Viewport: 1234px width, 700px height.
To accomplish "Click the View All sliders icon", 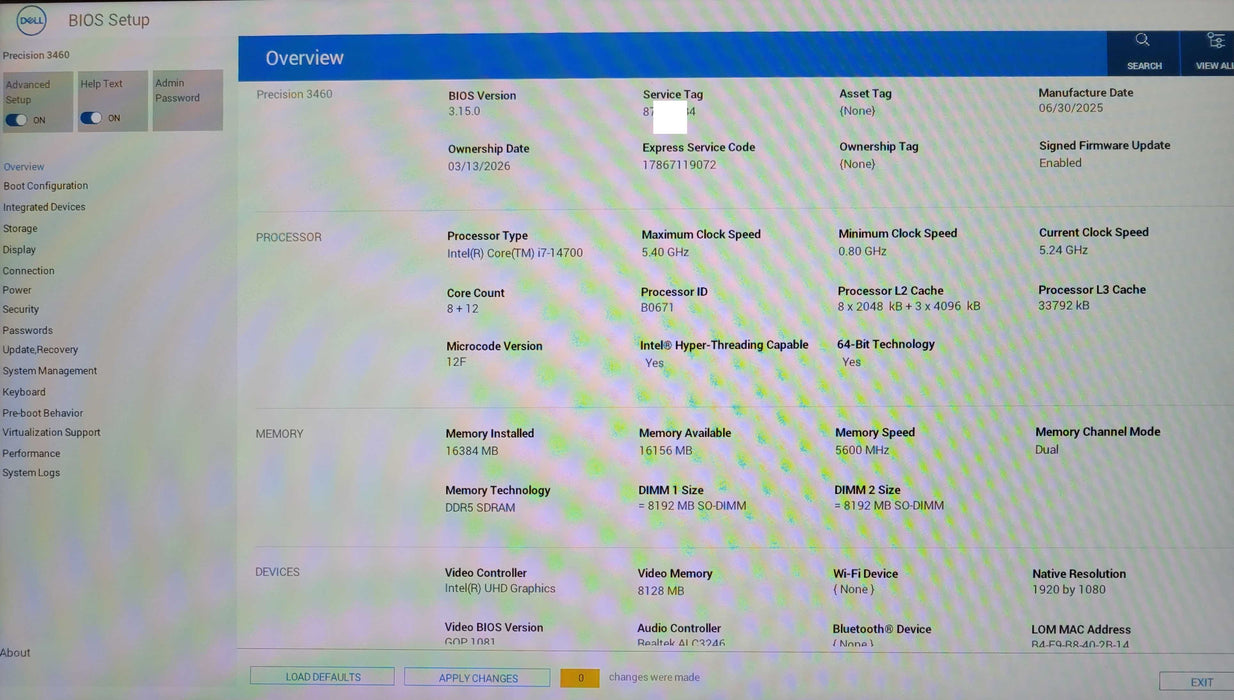I will tap(1216, 40).
